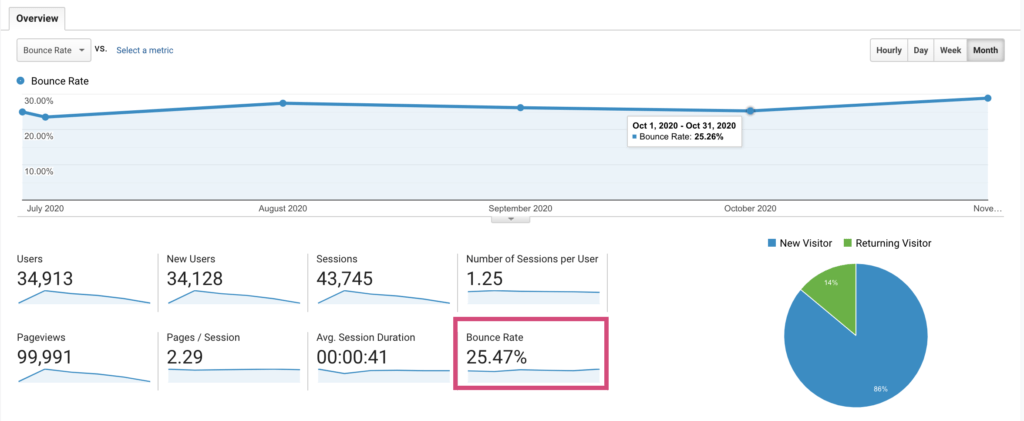Image resolution: width=1024 pixels, height=421 pixels.
Task: Click the 10.00% y-axis label
Action: (x=39, y=171)
